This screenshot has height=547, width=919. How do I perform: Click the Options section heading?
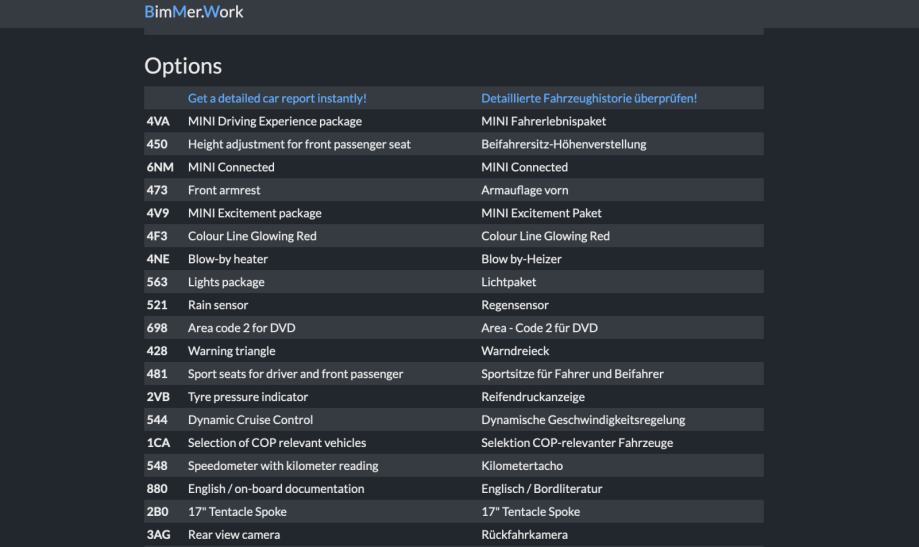183,66
